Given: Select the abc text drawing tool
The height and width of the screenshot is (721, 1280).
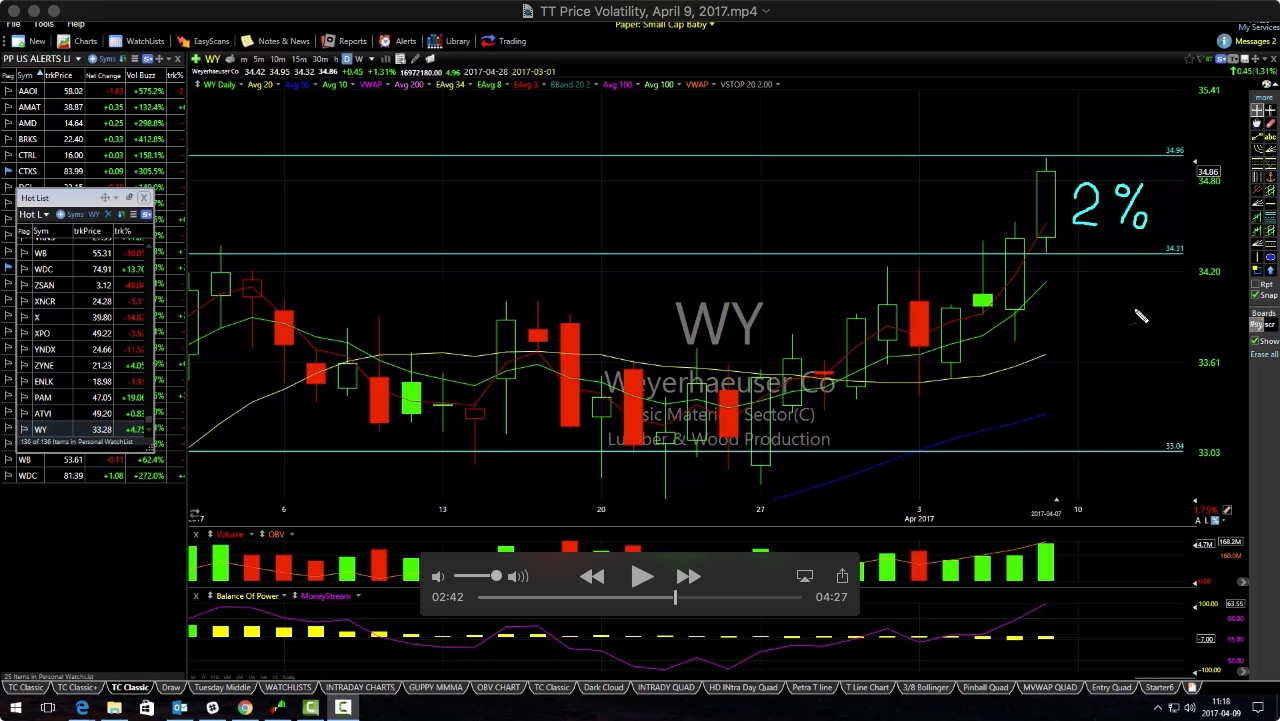Looking at the screenshot, I should 1270,137.
